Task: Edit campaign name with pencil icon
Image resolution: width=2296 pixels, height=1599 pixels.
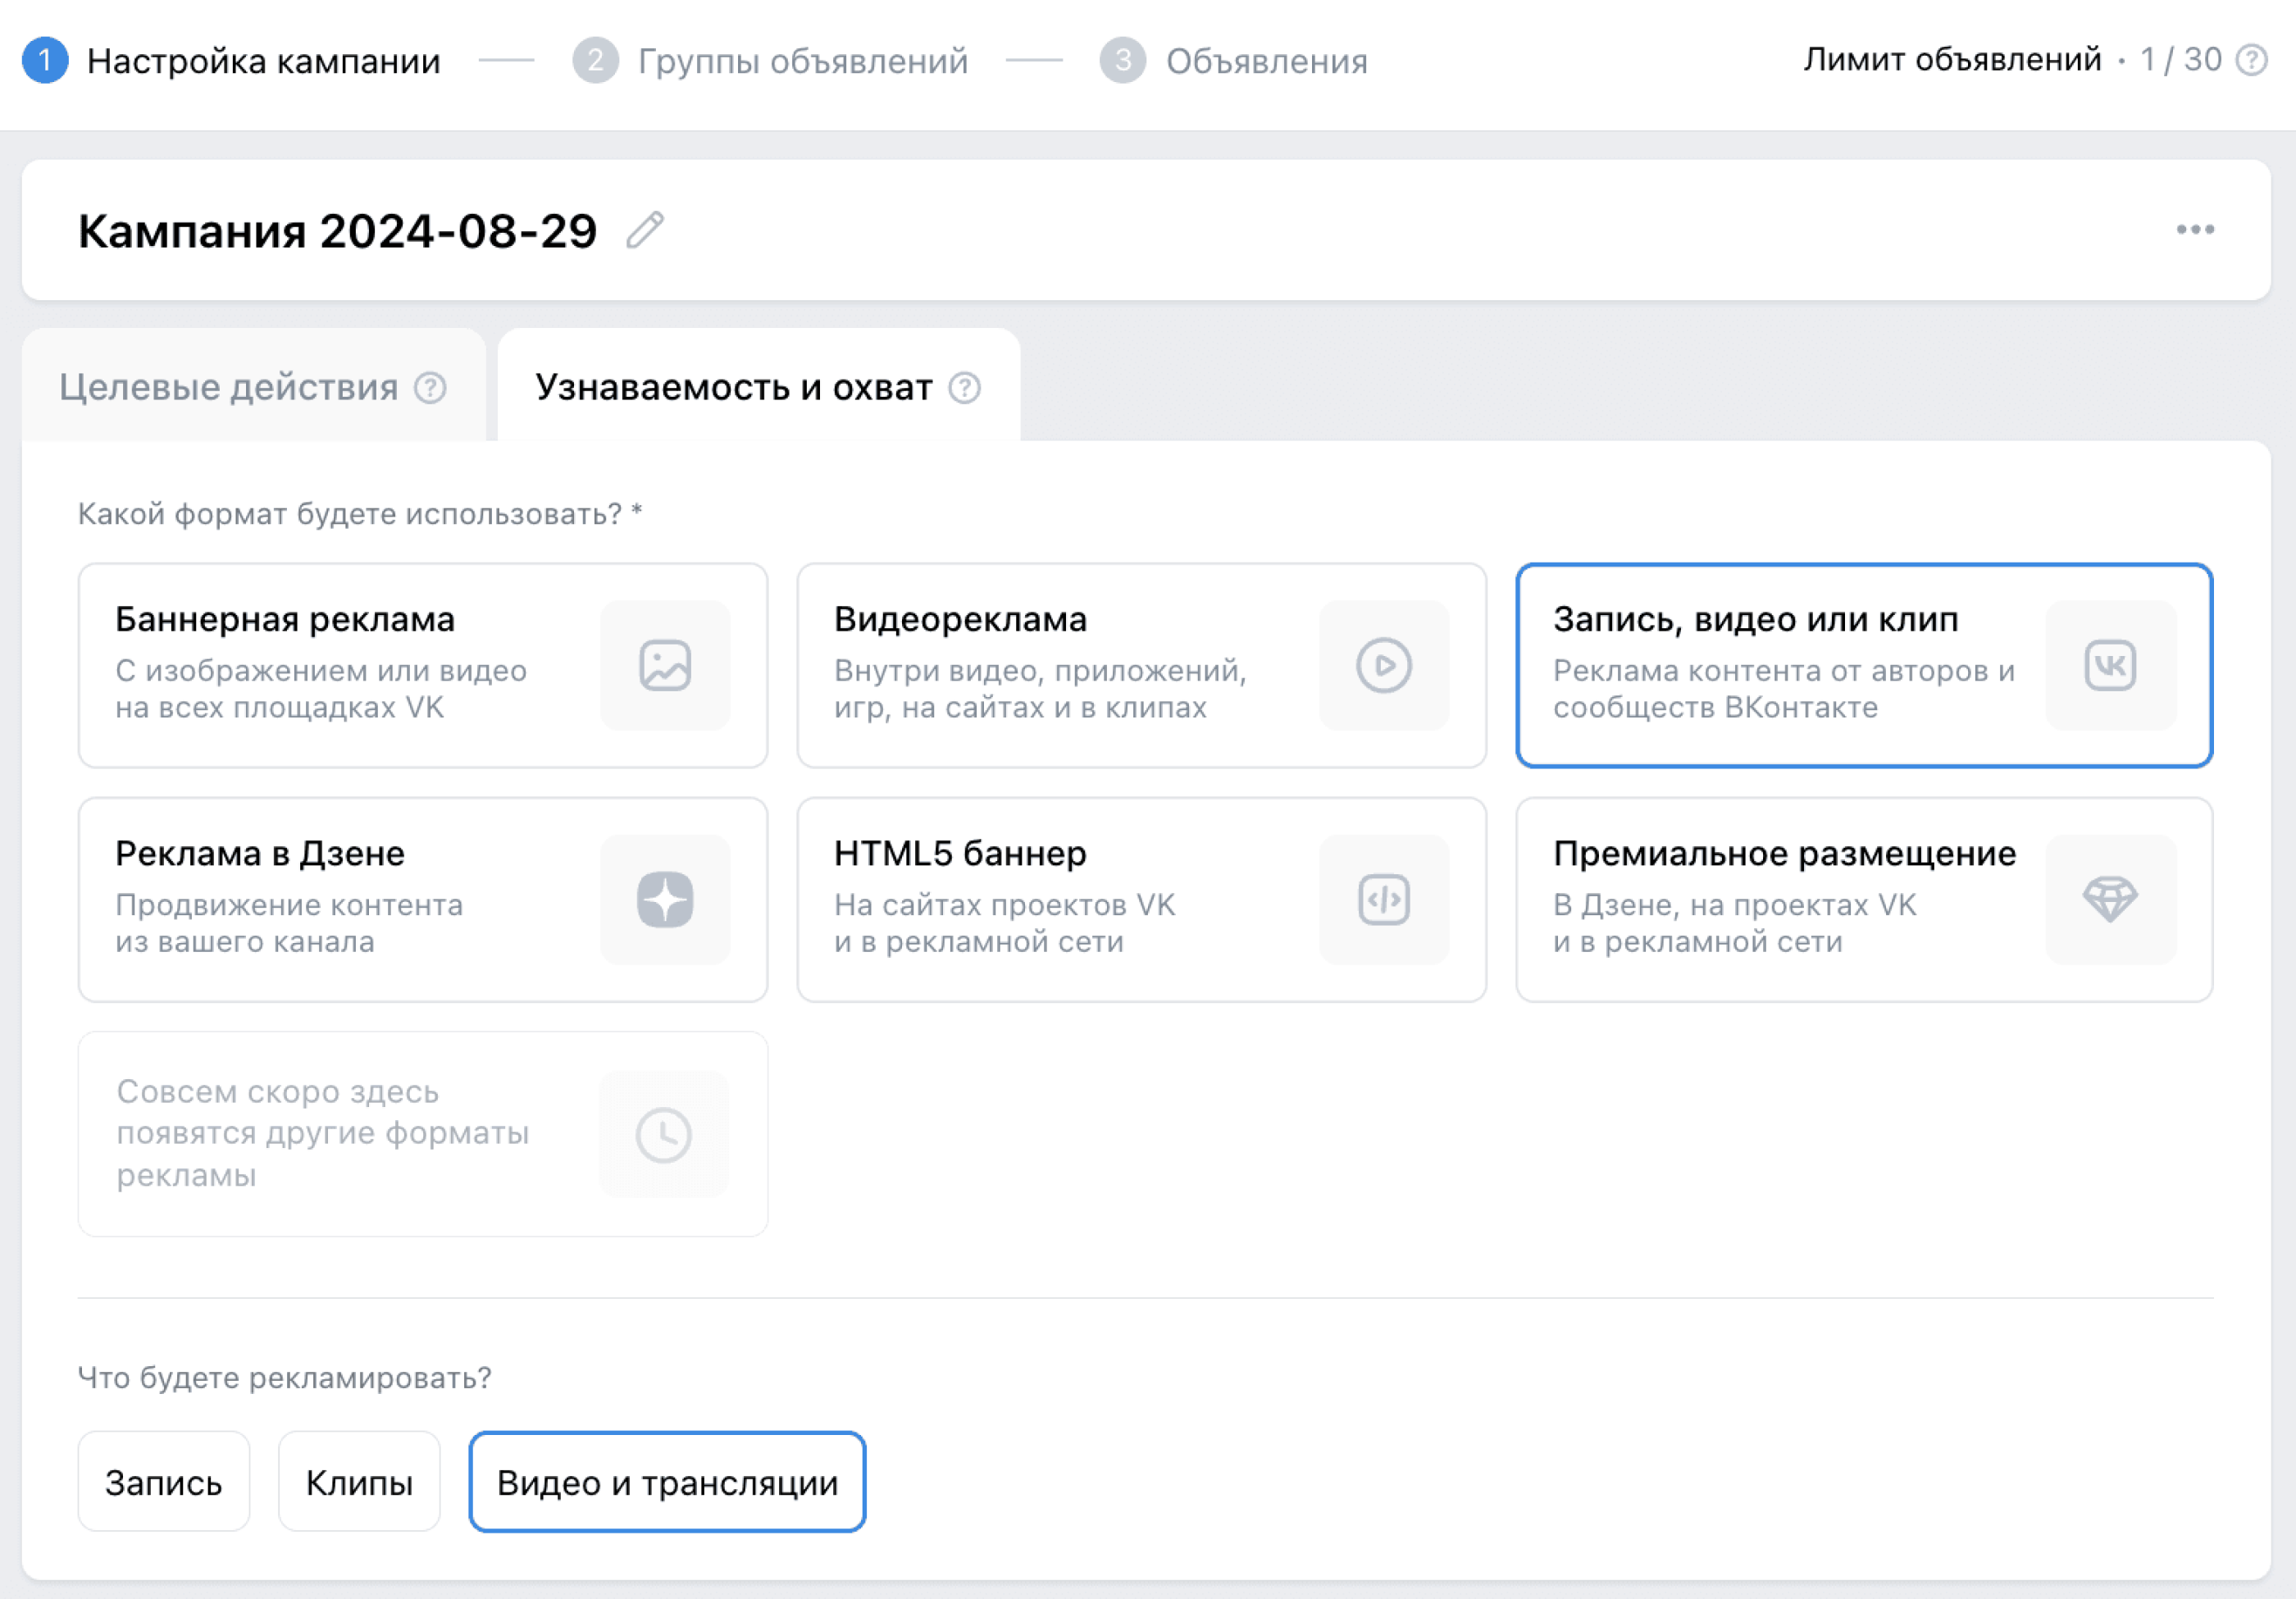Action: pos(645,230)
